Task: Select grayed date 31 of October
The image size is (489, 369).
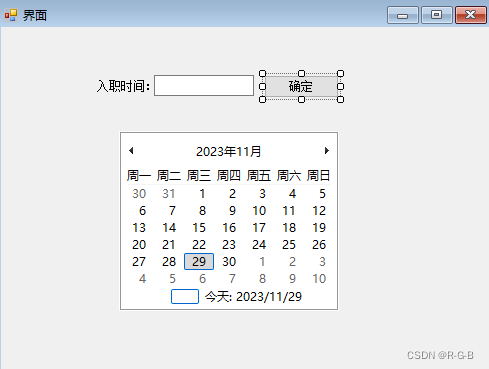Action: coord(169,194)
